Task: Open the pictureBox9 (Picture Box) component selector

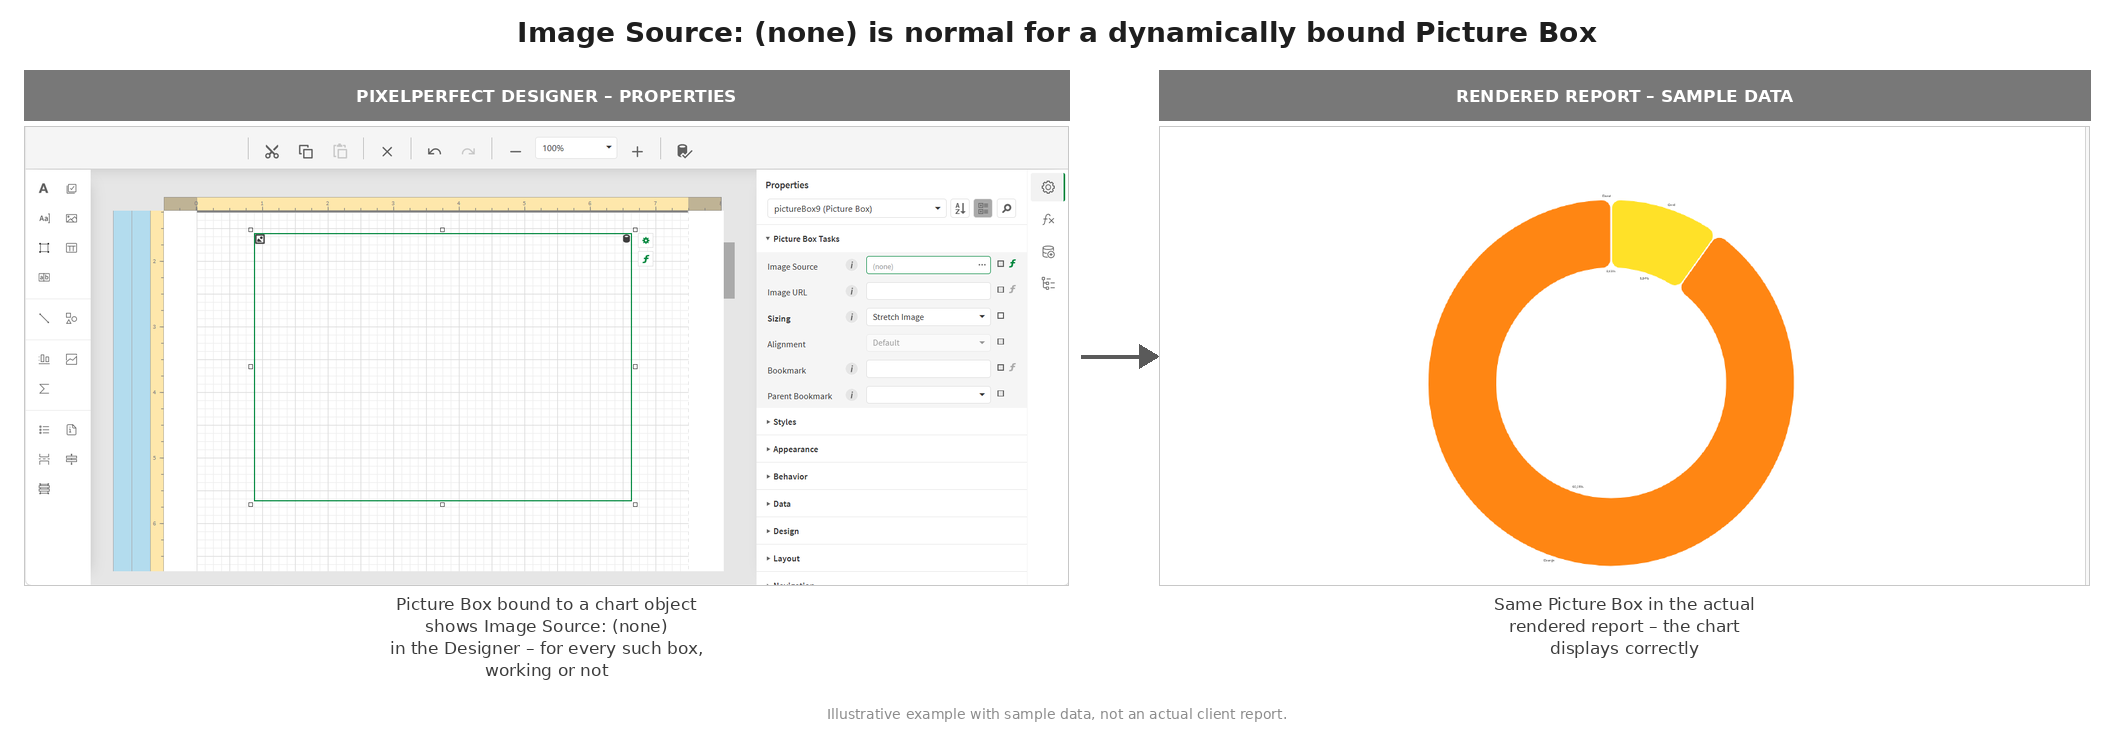Action: [856, 208]
